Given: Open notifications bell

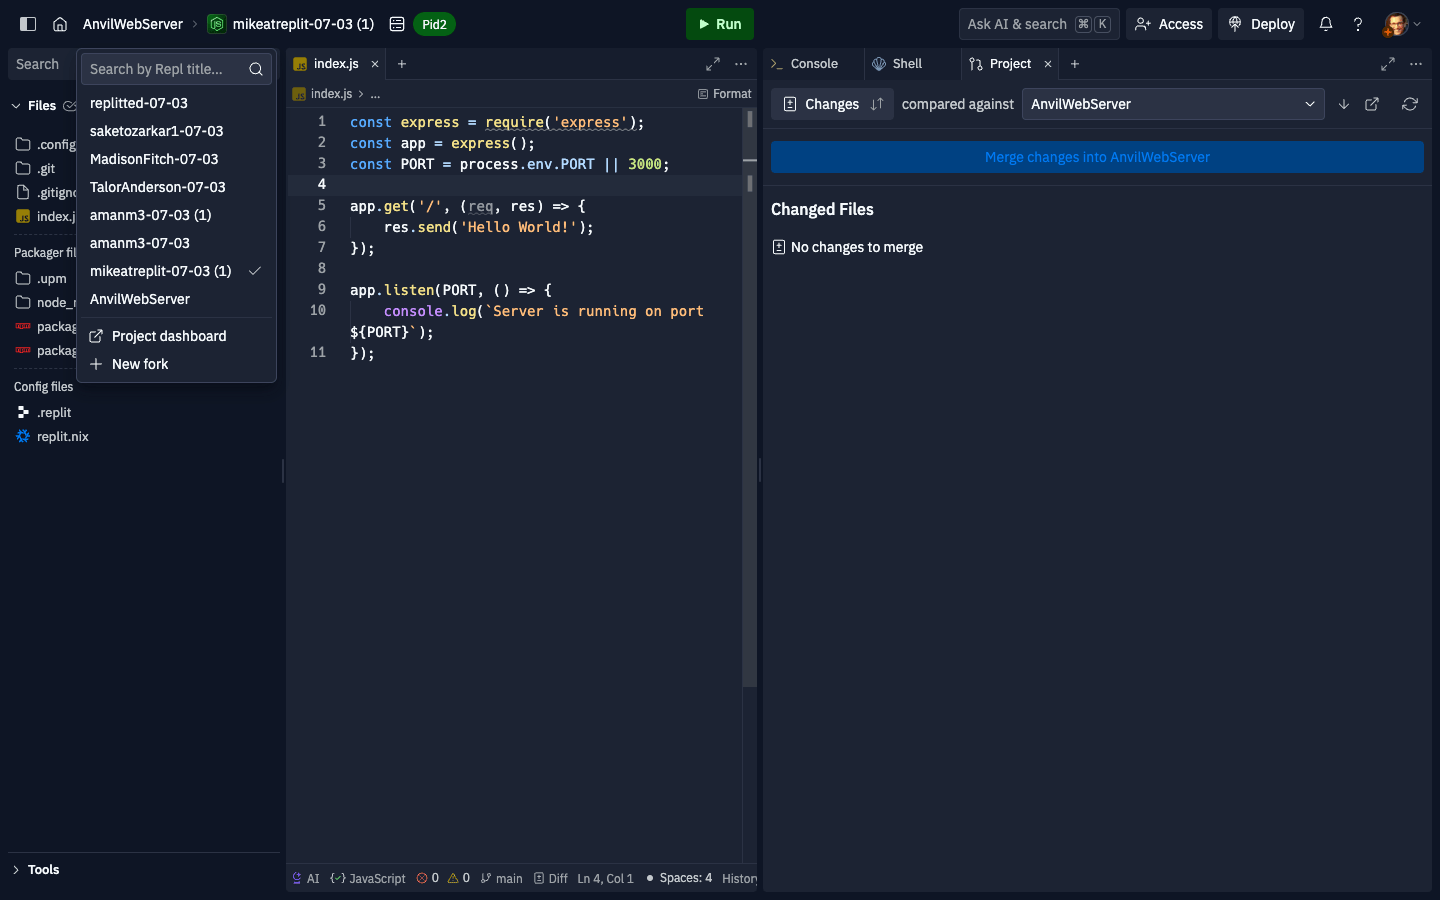Looking at the screenshot, I should pos(1326,24).
